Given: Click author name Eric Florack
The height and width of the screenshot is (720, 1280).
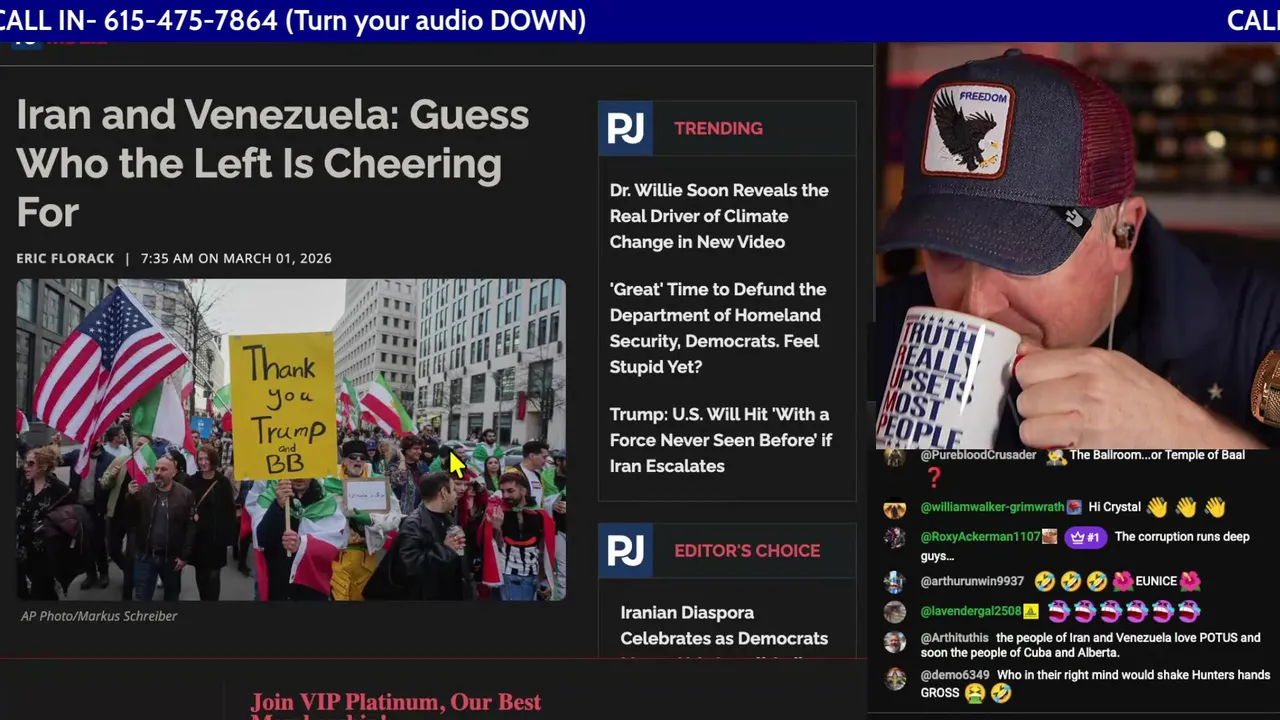Looking at the screenshot, I should tap(65, 258).
